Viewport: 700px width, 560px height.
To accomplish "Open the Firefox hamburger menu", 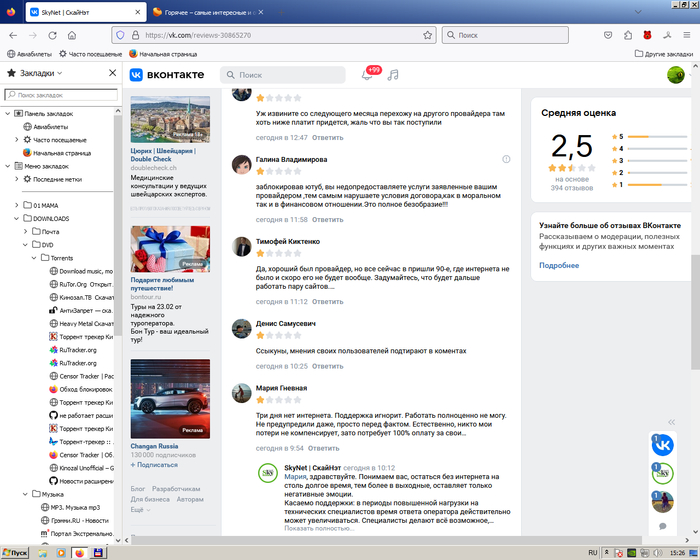I will coord(685,34).
